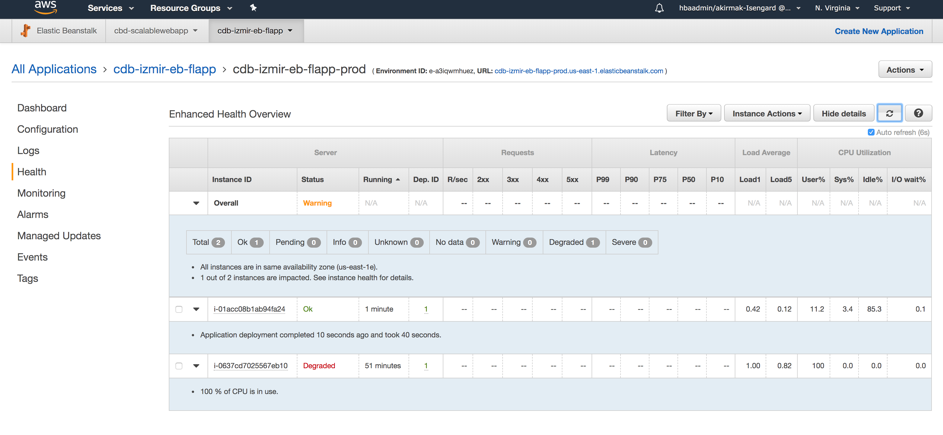Click the refresh health data icon

click(x=889, y=113)
